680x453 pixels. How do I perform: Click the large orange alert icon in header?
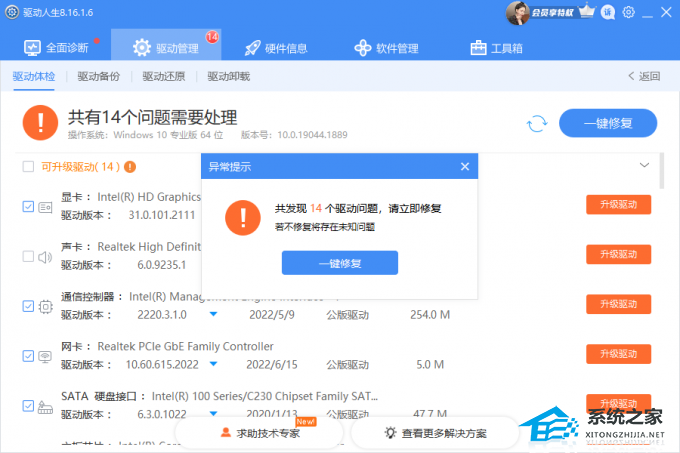click(40, 123)
